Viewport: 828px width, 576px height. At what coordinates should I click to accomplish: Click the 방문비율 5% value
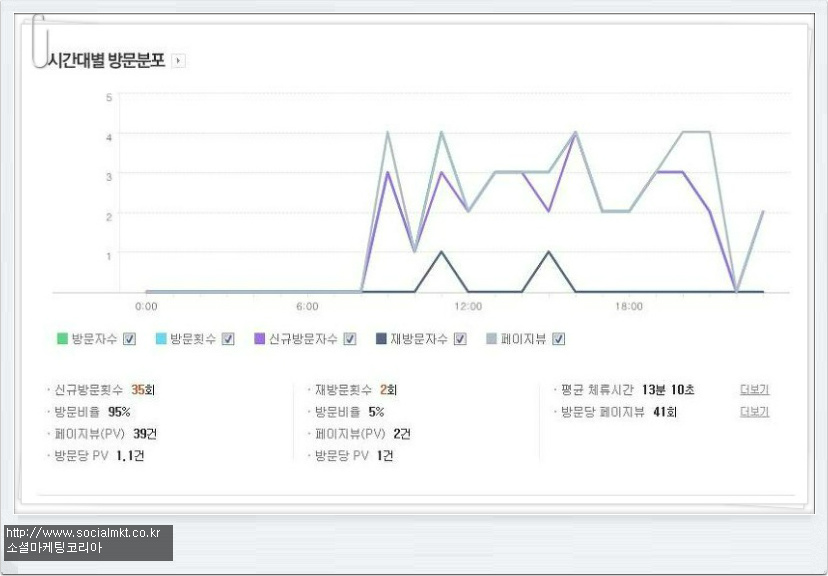377,412
